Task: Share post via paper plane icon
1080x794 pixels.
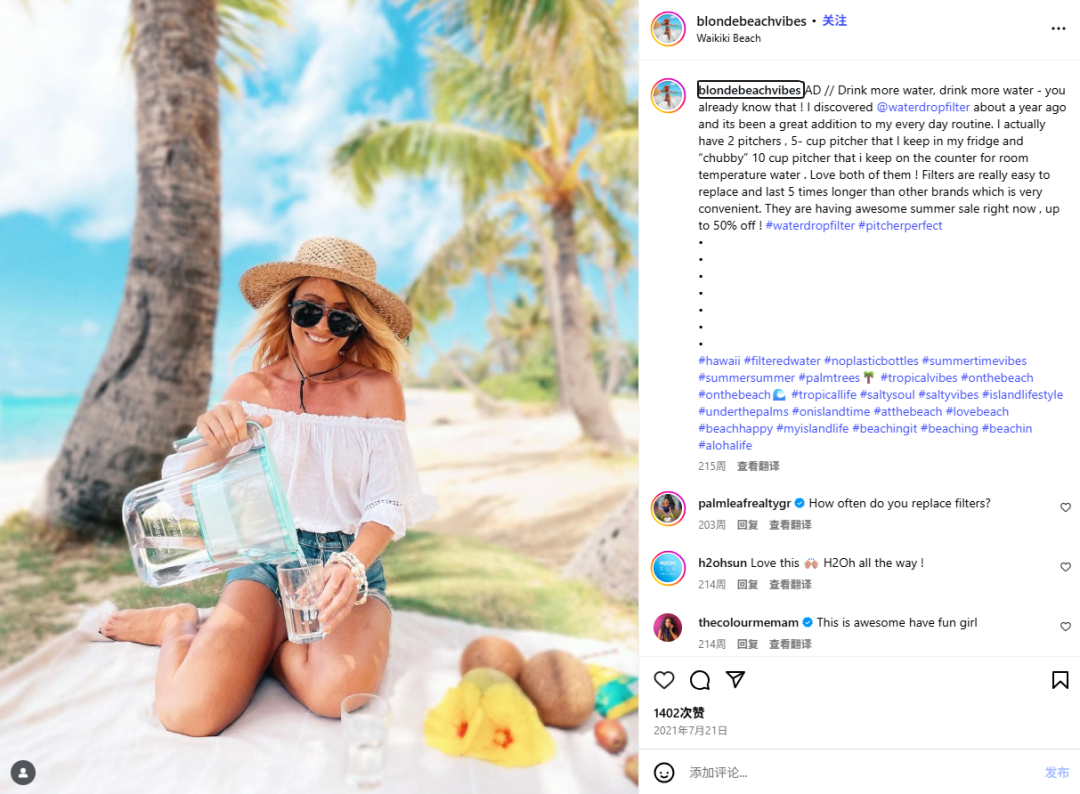Action: coord(736,680)
